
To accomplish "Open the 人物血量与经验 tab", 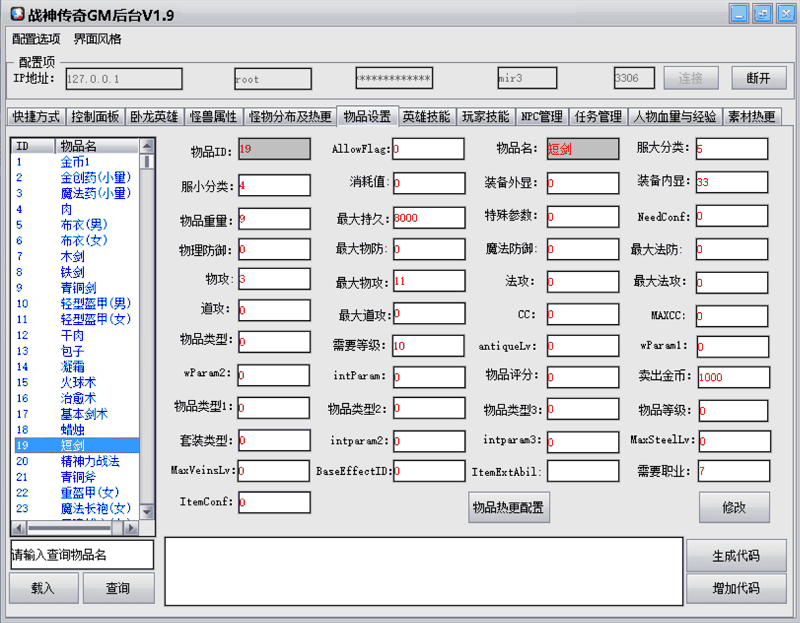I will [x=674, y=117].
